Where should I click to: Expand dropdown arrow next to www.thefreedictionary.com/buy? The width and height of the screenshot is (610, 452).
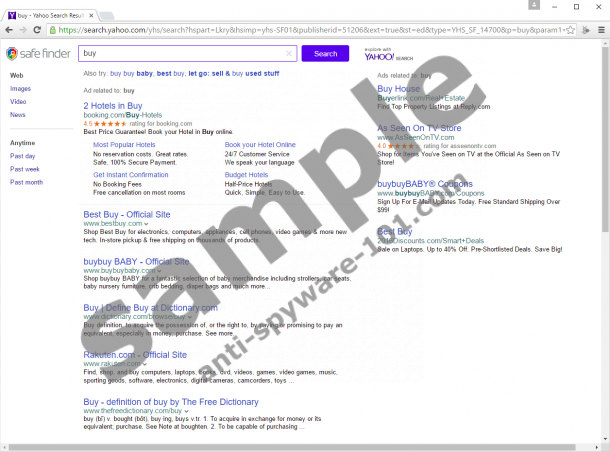(x=187, y=411)
